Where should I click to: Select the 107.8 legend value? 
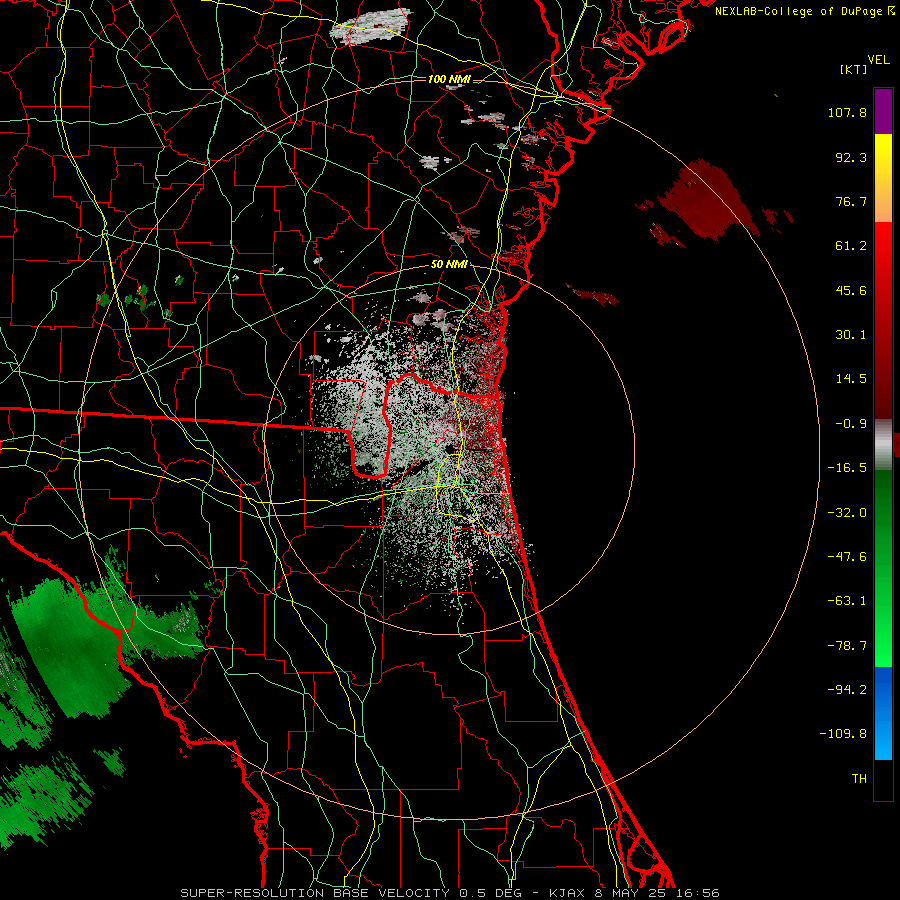[x=847, y=112]
